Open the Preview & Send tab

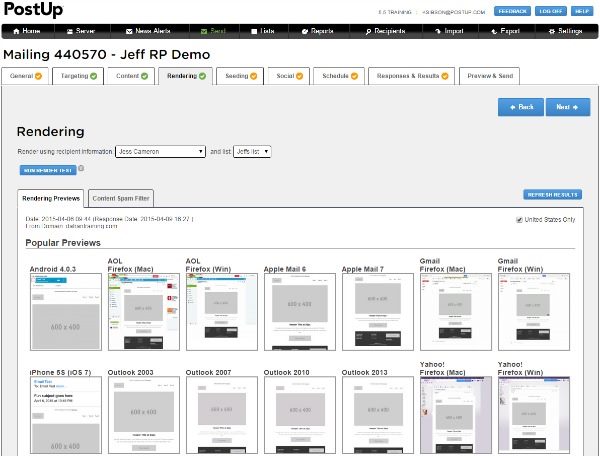(x=489, y=76)
